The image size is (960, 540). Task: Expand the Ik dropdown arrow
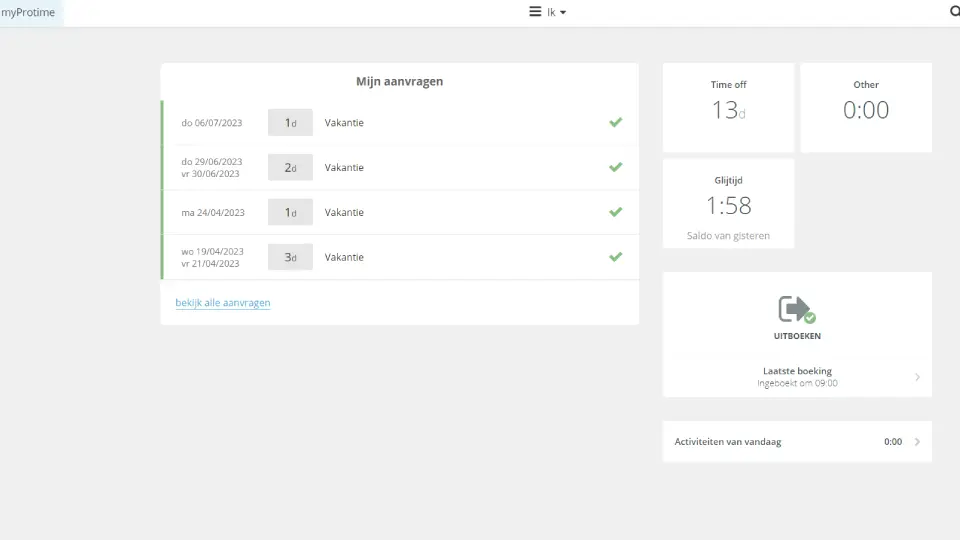click(563, 13)
